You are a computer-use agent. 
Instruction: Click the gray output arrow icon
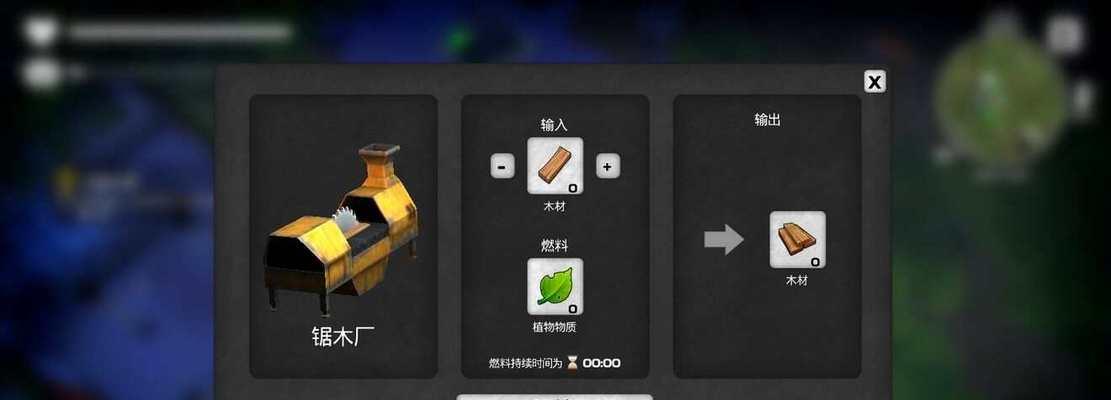(723, 239)
